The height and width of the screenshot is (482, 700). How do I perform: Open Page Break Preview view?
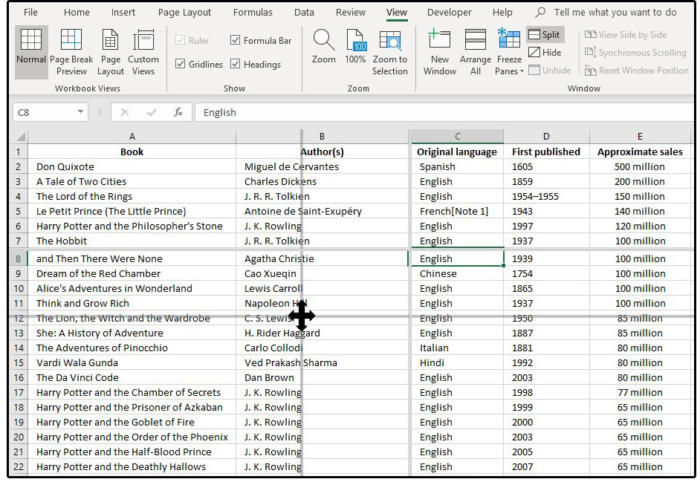tap(71, 52)
